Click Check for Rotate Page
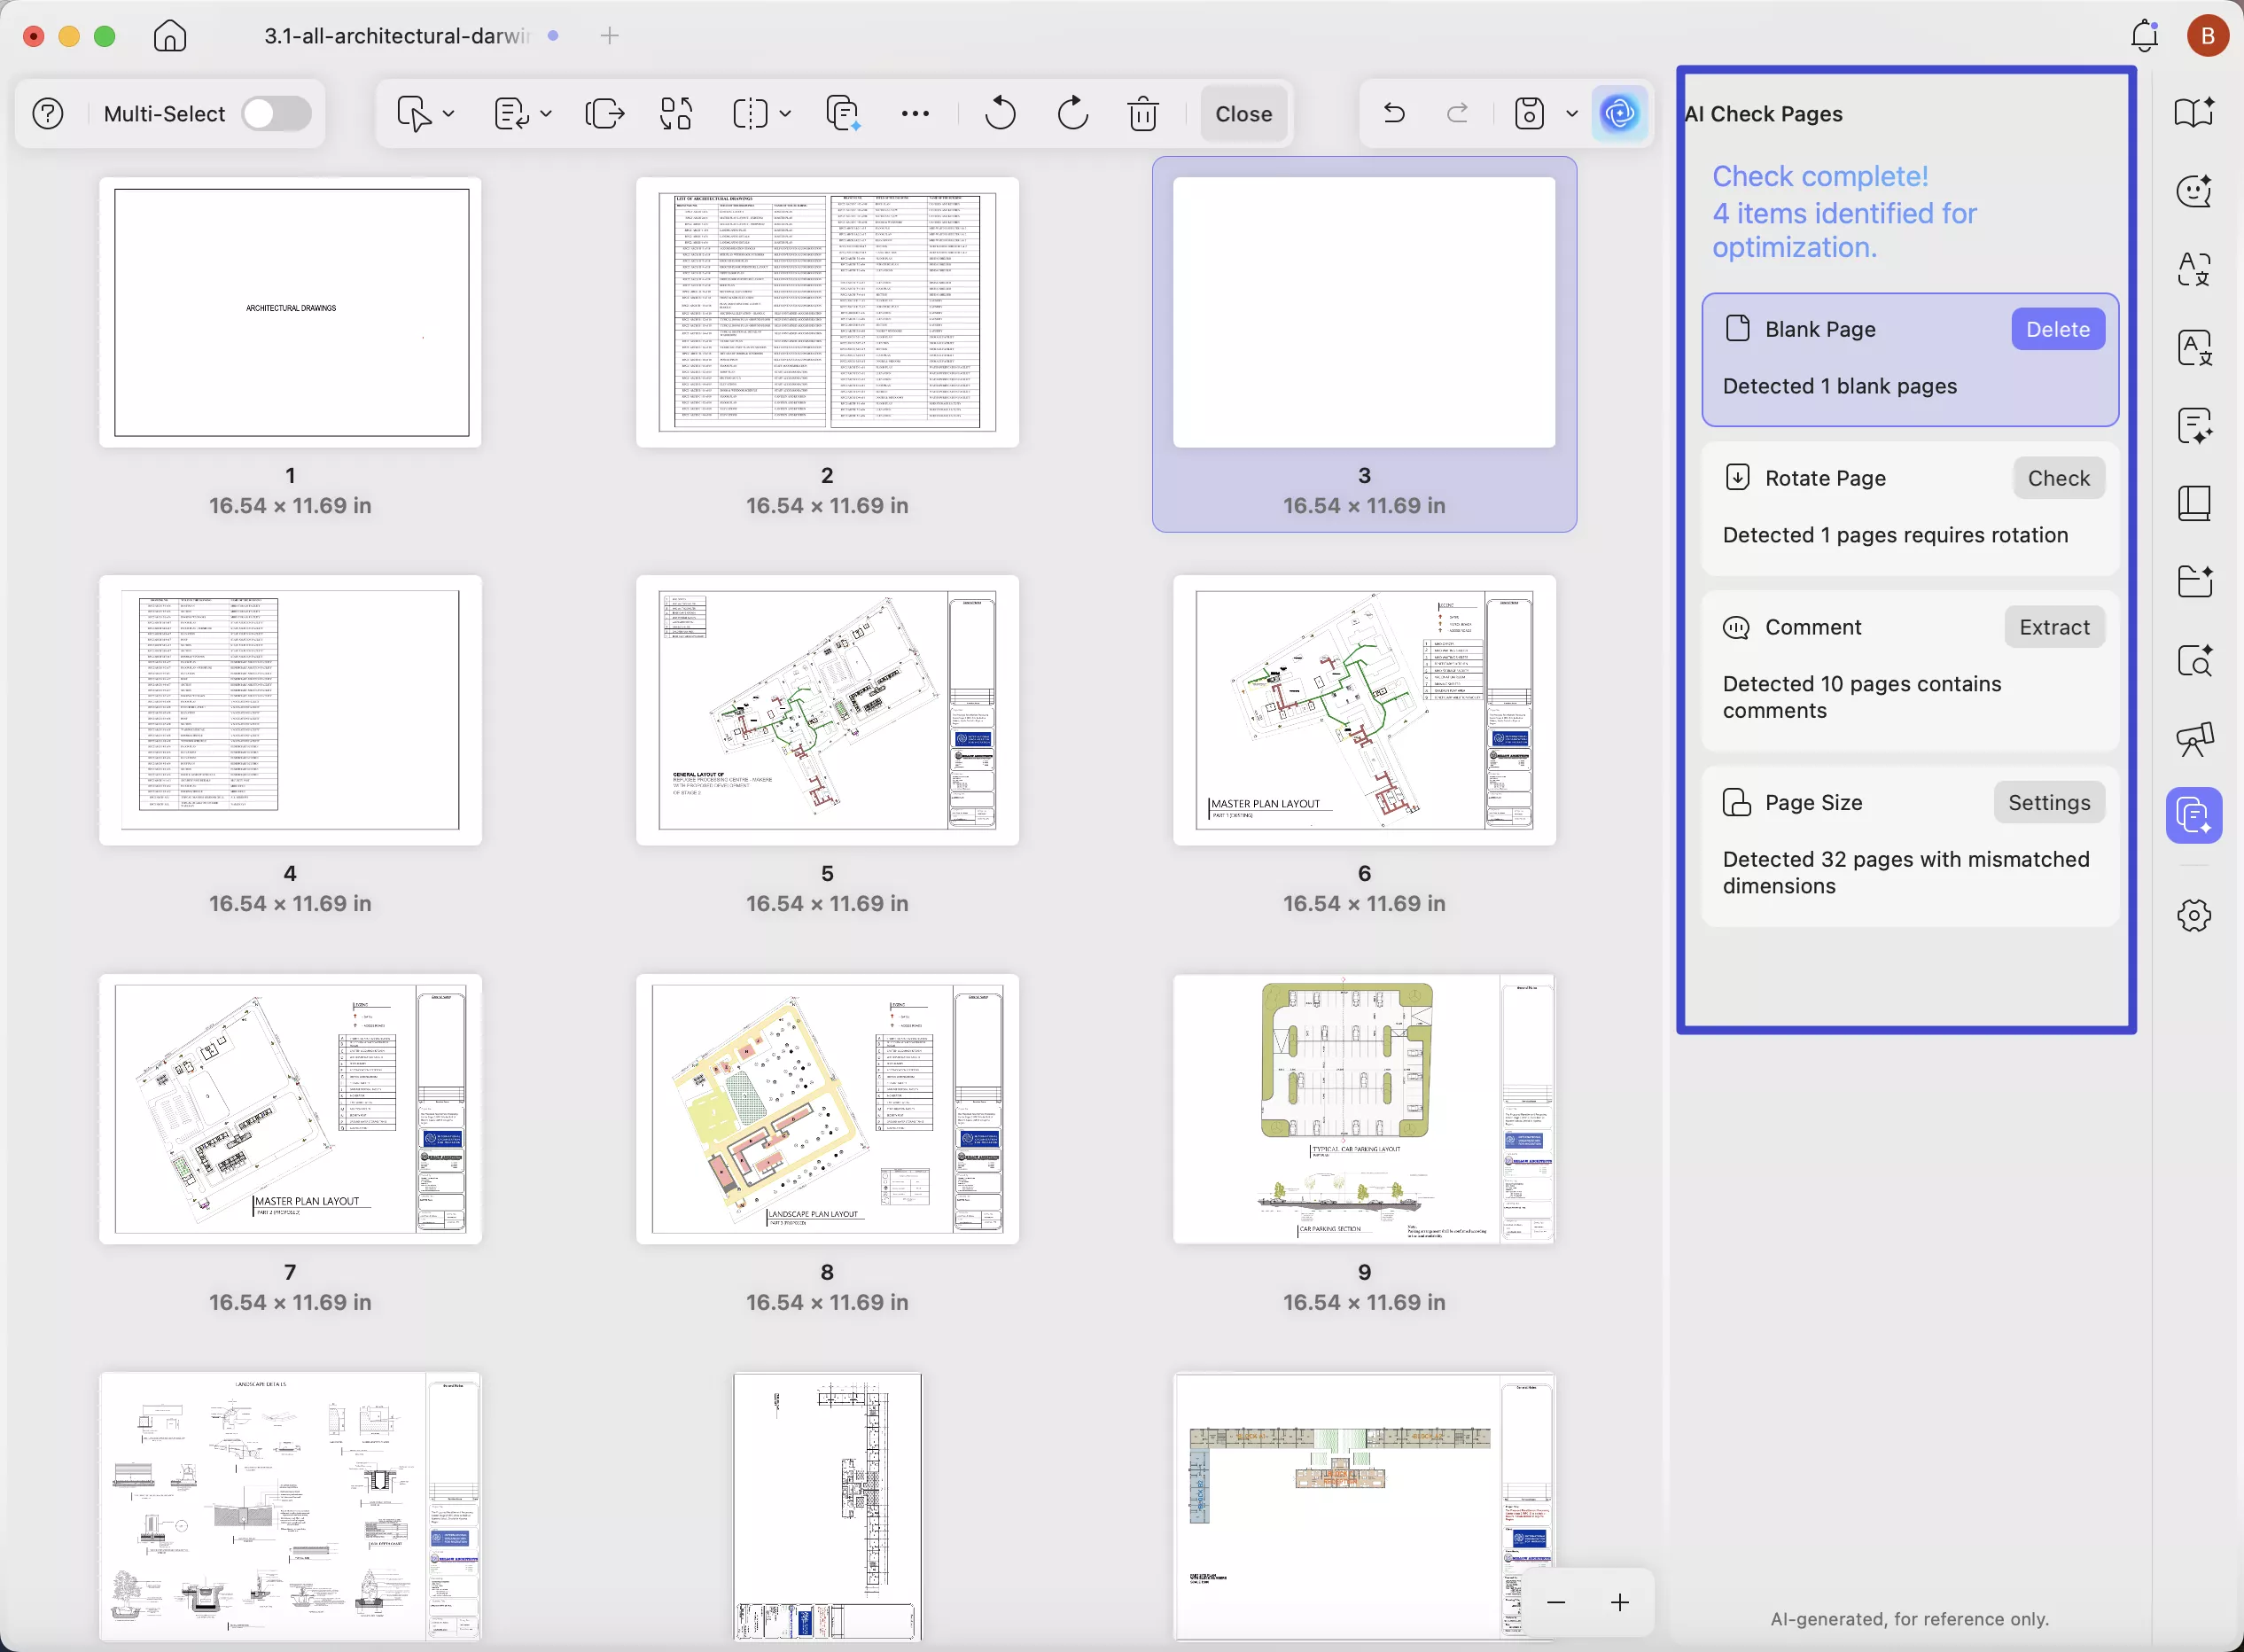This screenshot has width=2244, height=1652. [2058, 479]
